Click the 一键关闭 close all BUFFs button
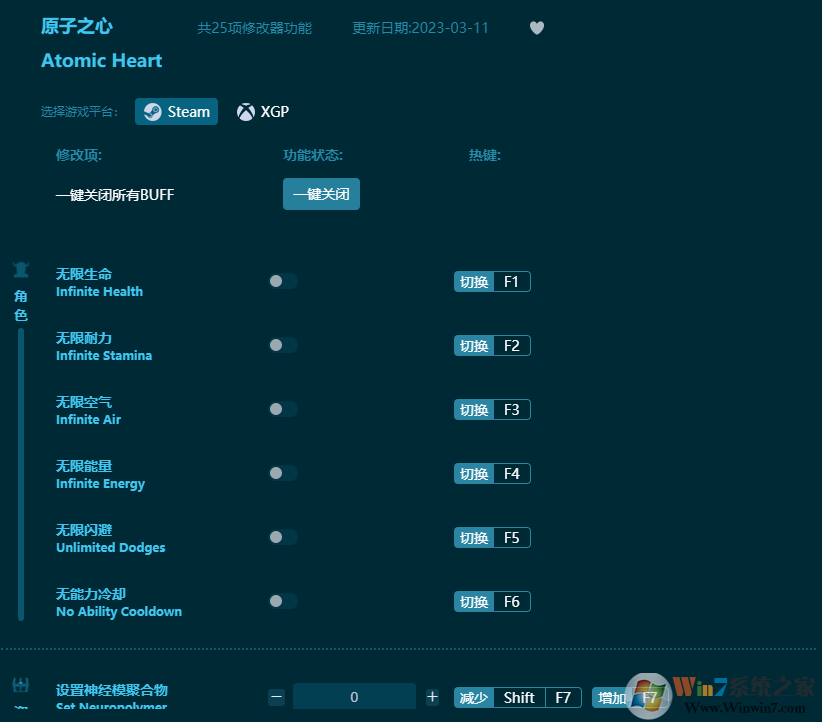822x722 pixels. 321,194
